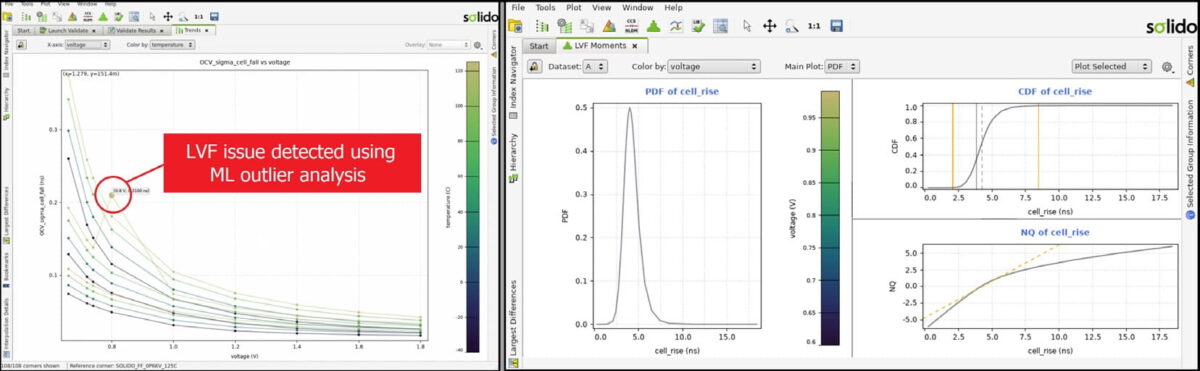Toggle the lock icon beside Dataset in the right window
The width and height of the screenshot is (1200, 371).
pyautogui.click(x=534, y=66)
